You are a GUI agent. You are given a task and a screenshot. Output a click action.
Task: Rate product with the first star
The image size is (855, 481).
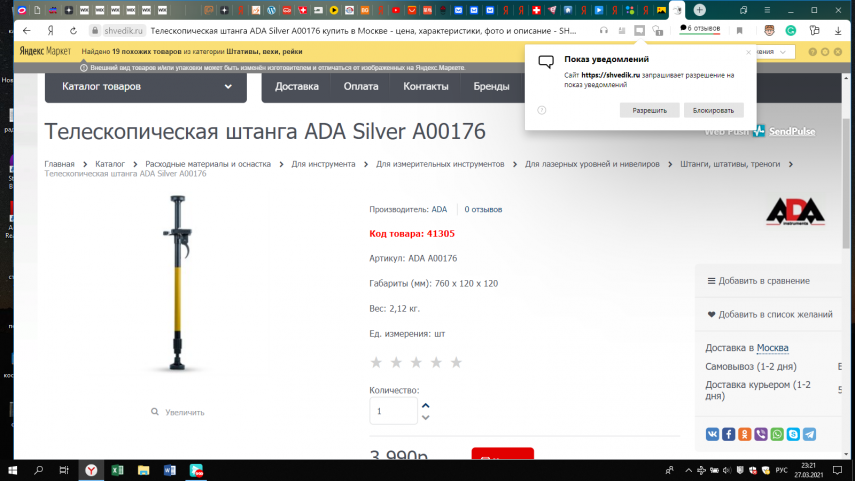click(x=377, y=362)
